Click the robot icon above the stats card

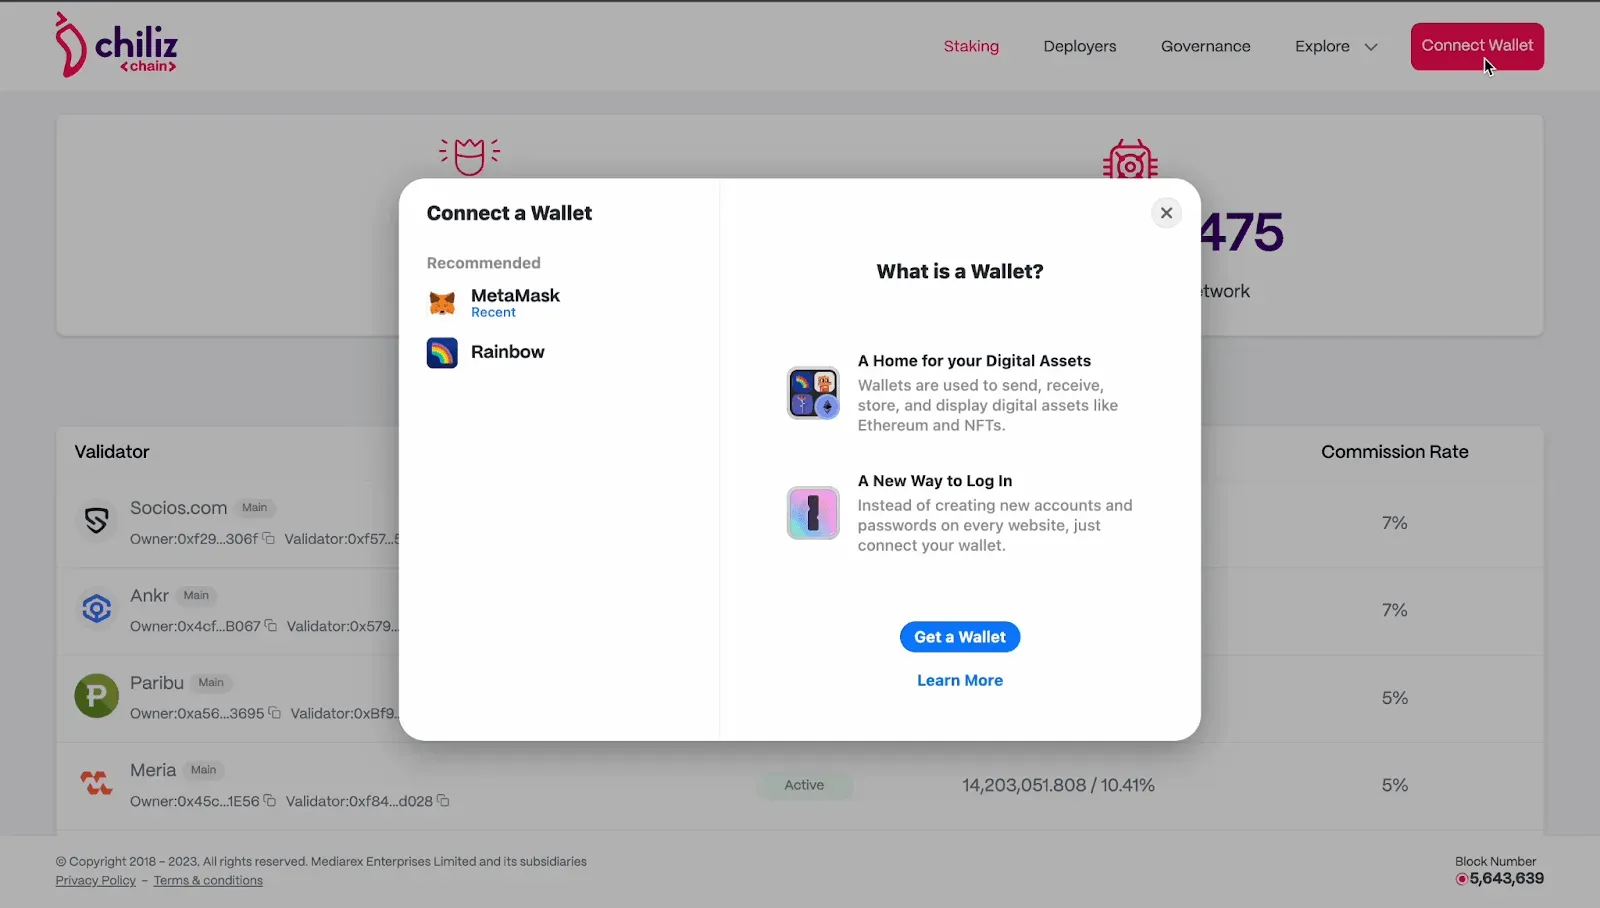(x=1130, y=160)
